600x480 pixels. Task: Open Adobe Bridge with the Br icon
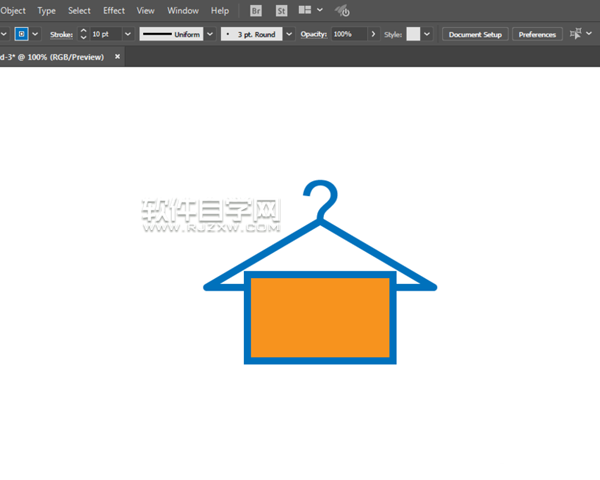click(256, 11)
